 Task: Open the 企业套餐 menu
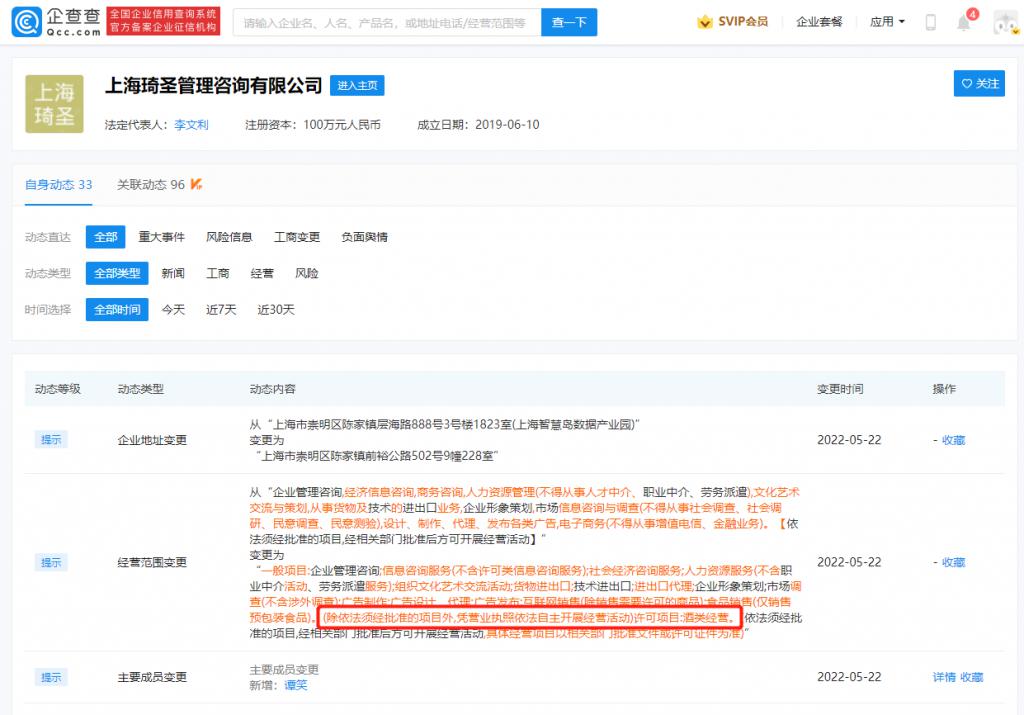tap(819, 22)
